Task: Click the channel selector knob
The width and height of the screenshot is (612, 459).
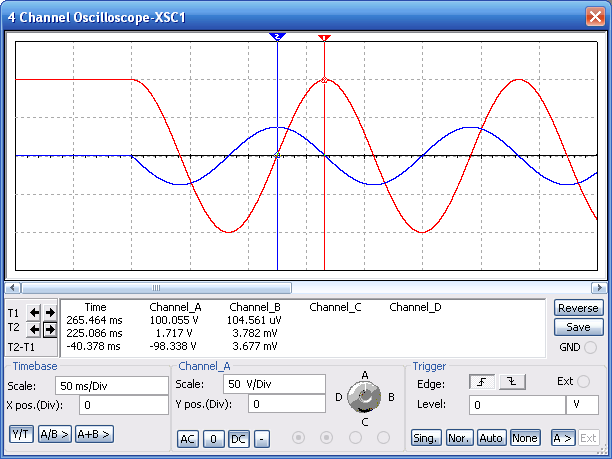Action: [x=364, y=397]
